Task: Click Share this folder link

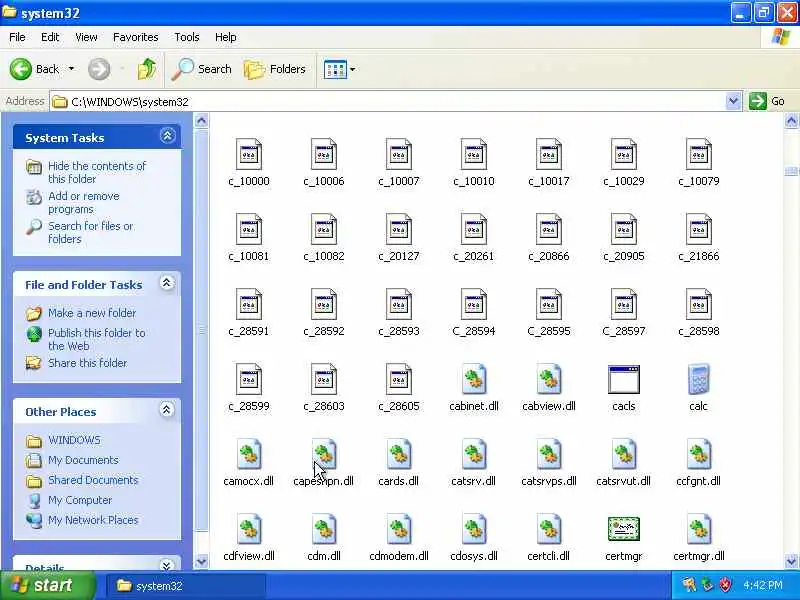Action: point(87,363)
